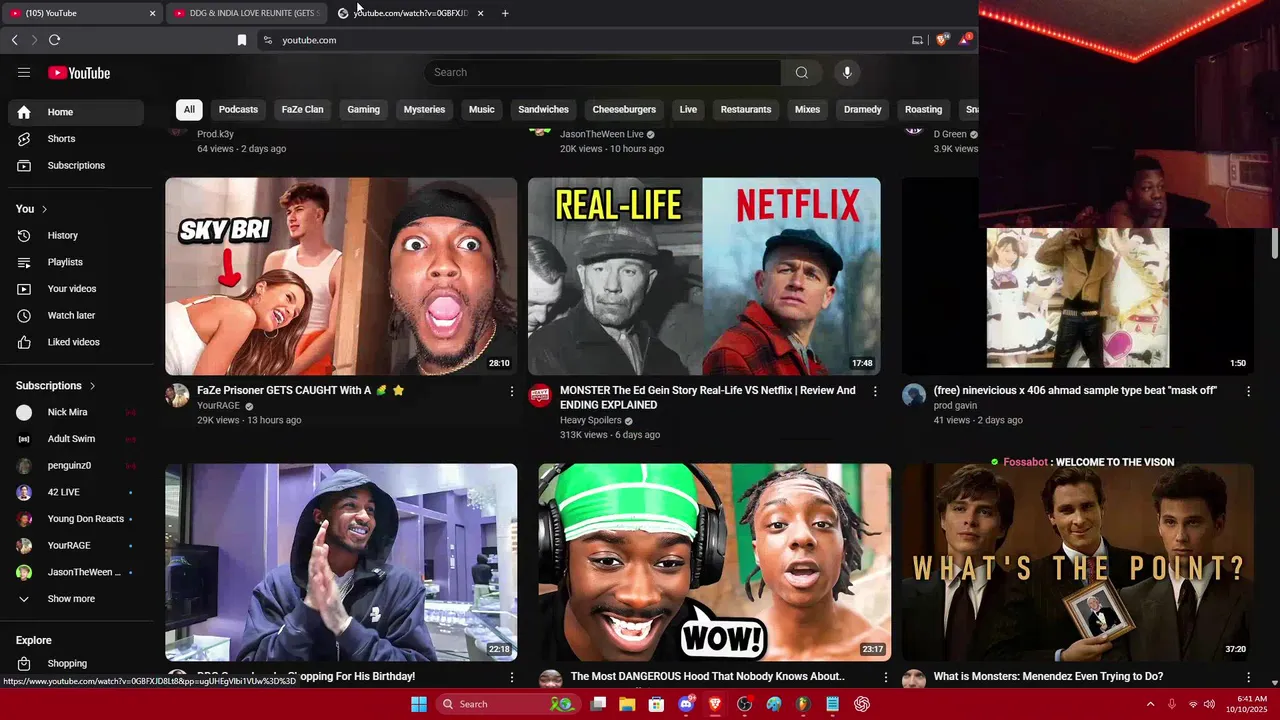Open prod gavin channel name link
This screenshot has height=720, width=1280.
pos(955,406)
